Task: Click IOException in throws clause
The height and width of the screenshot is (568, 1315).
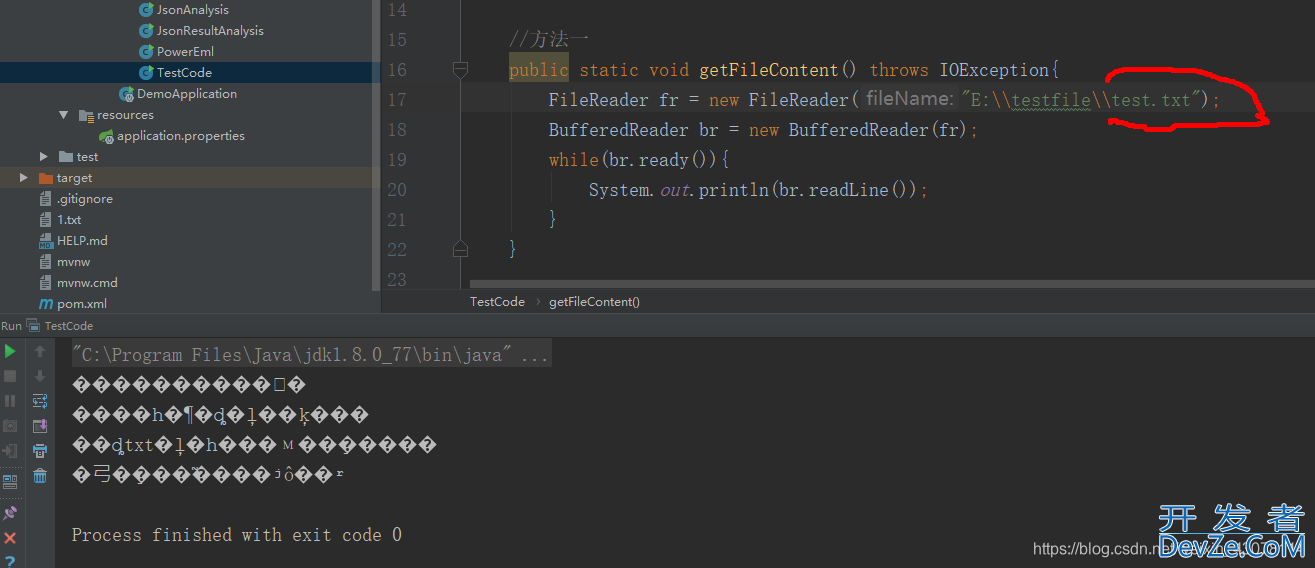Action: coord(994,70)
